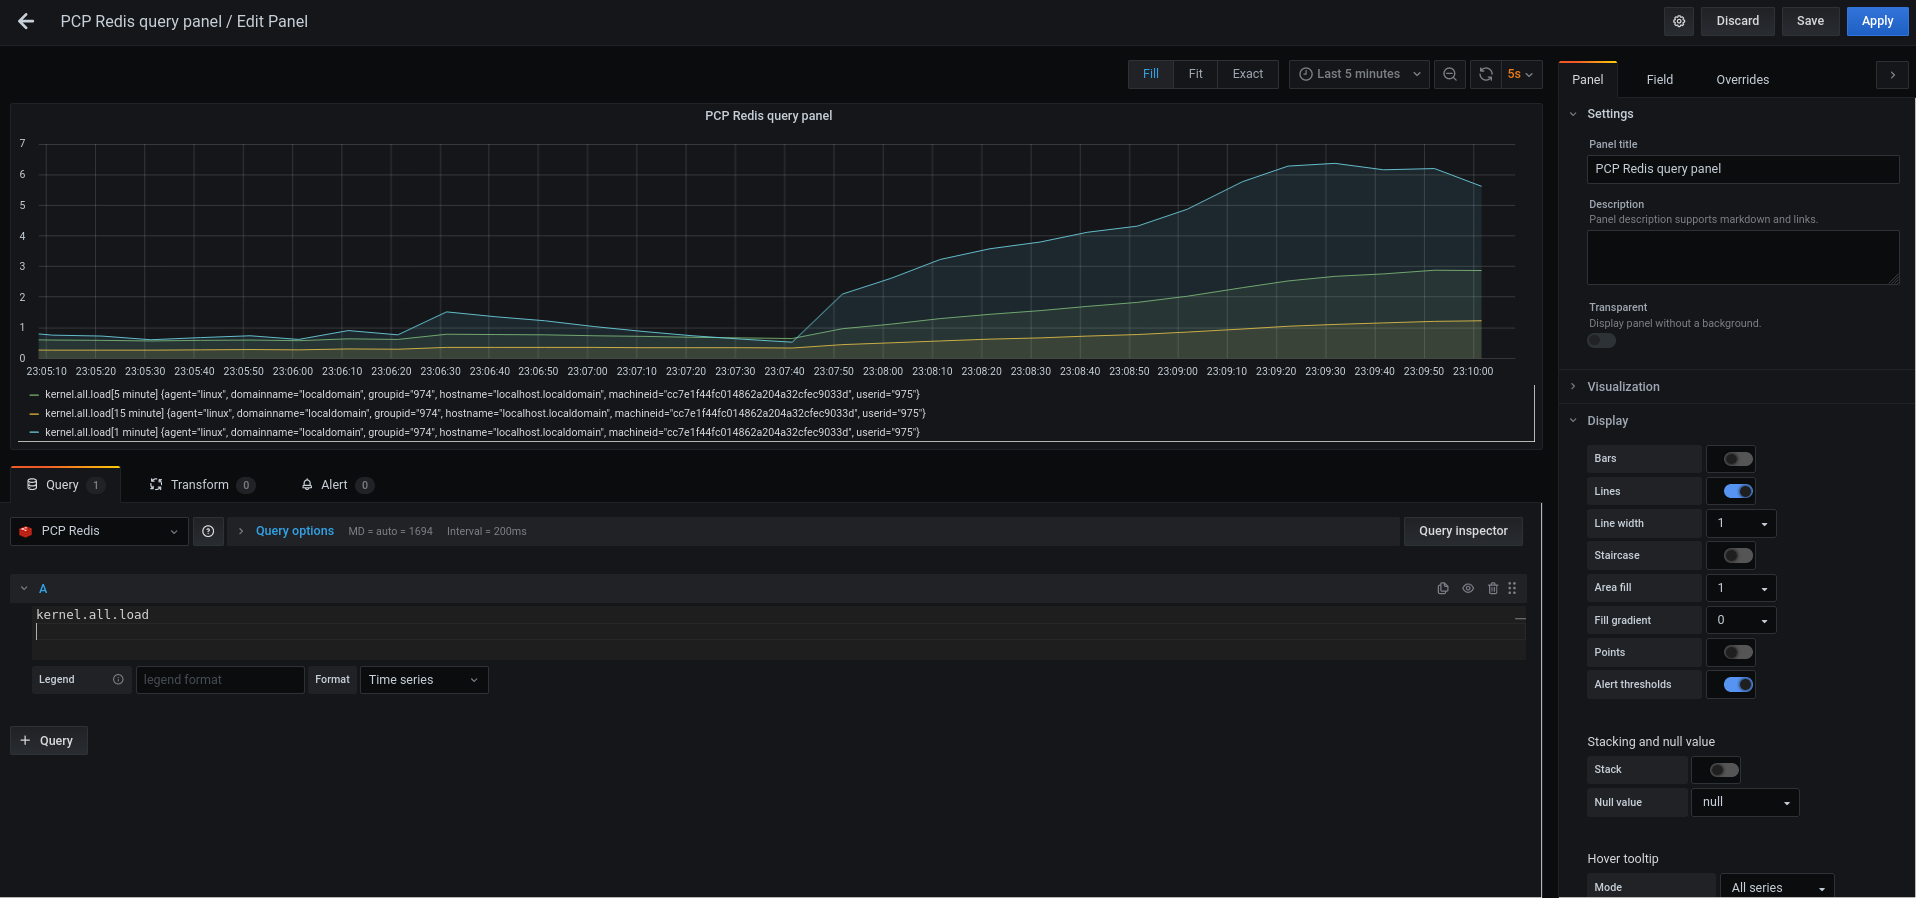
Task: Collapse the Display section
Action: click(x=1607, y=421)
